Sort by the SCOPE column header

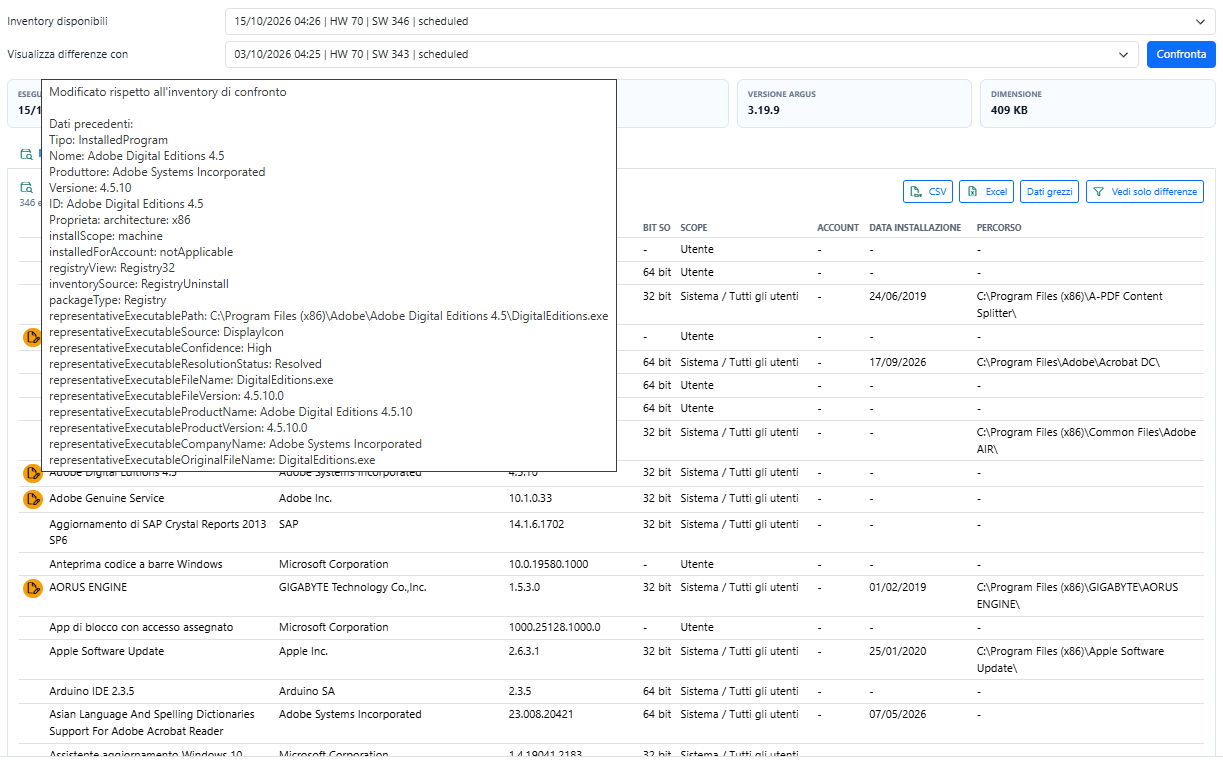693,228
